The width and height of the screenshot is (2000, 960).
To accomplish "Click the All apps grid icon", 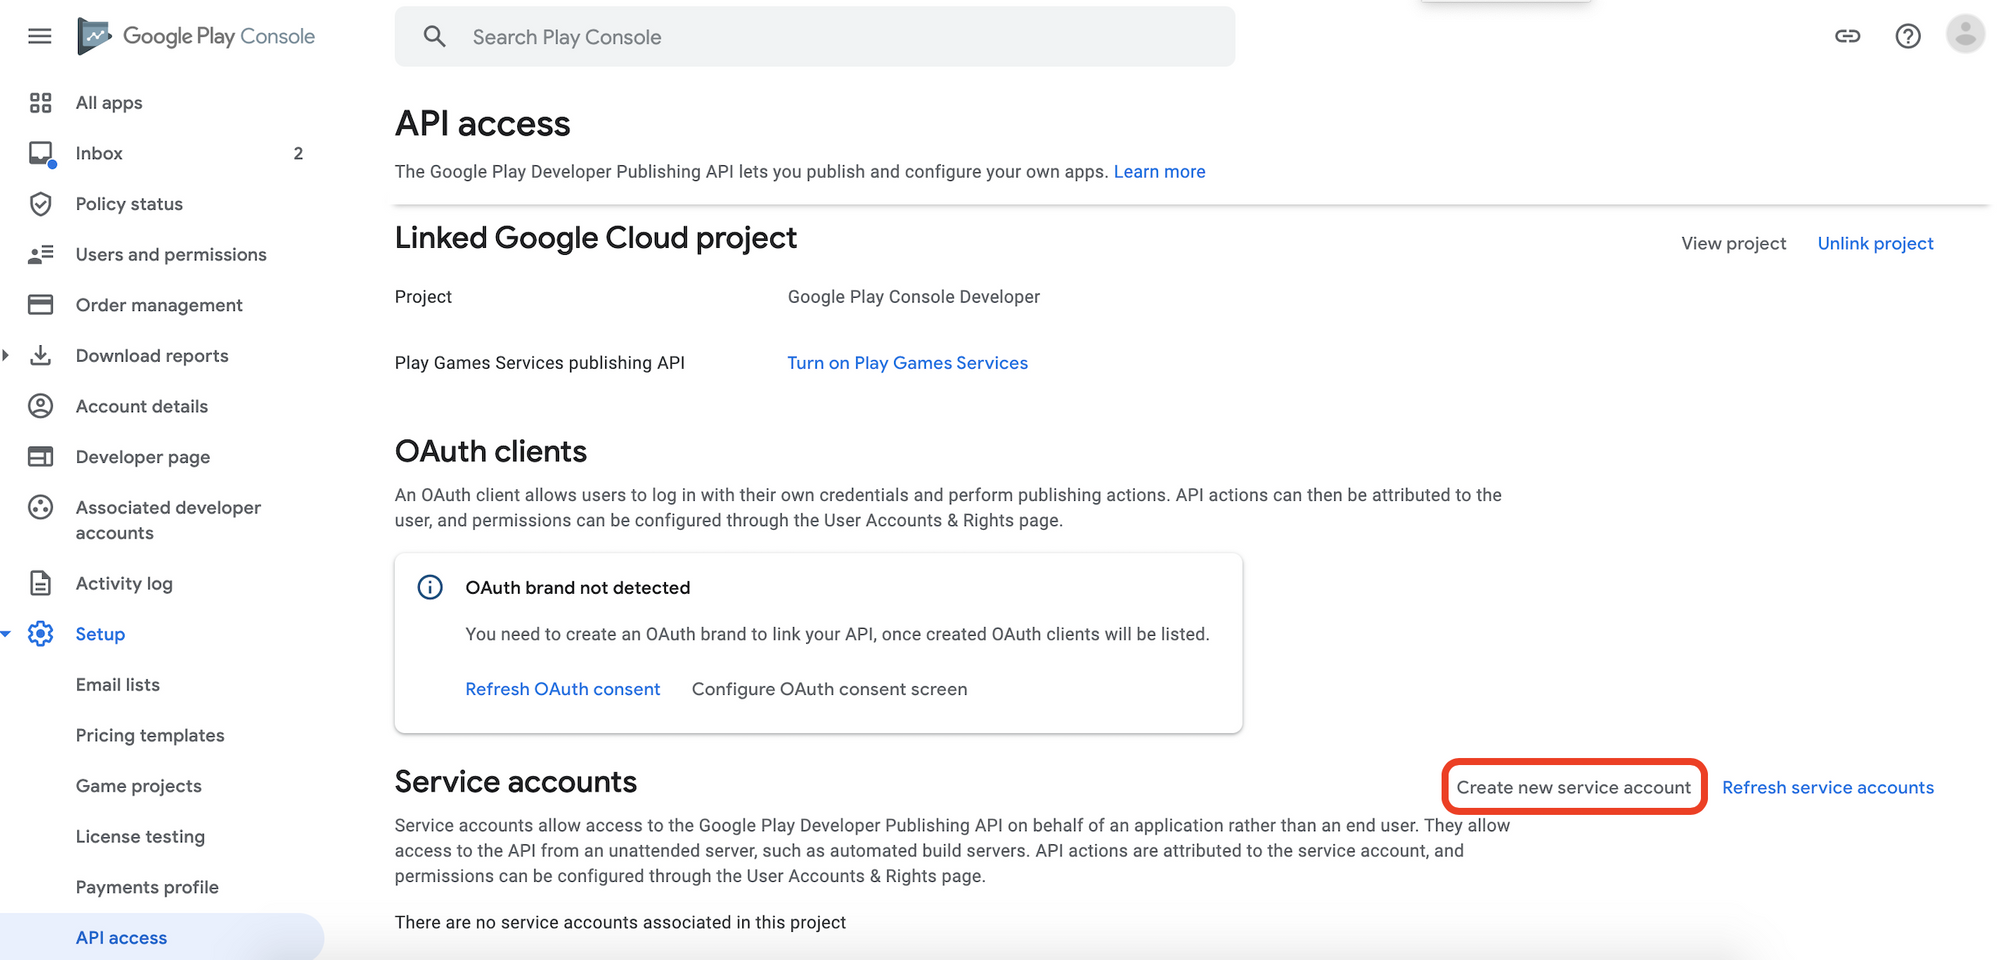I will coord(40,103).
